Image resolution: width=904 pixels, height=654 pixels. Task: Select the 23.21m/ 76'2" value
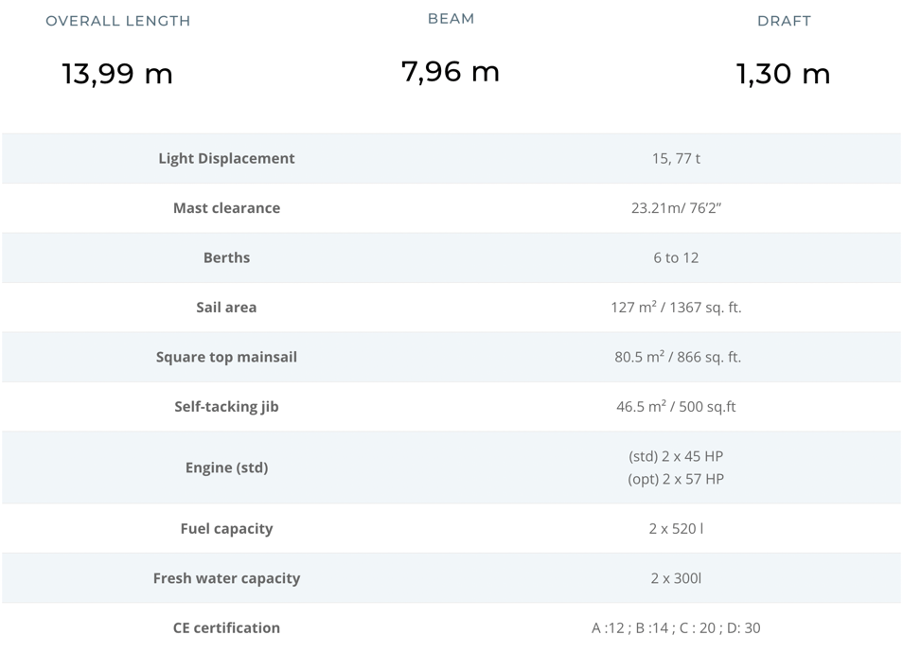[x=676, y=208]
